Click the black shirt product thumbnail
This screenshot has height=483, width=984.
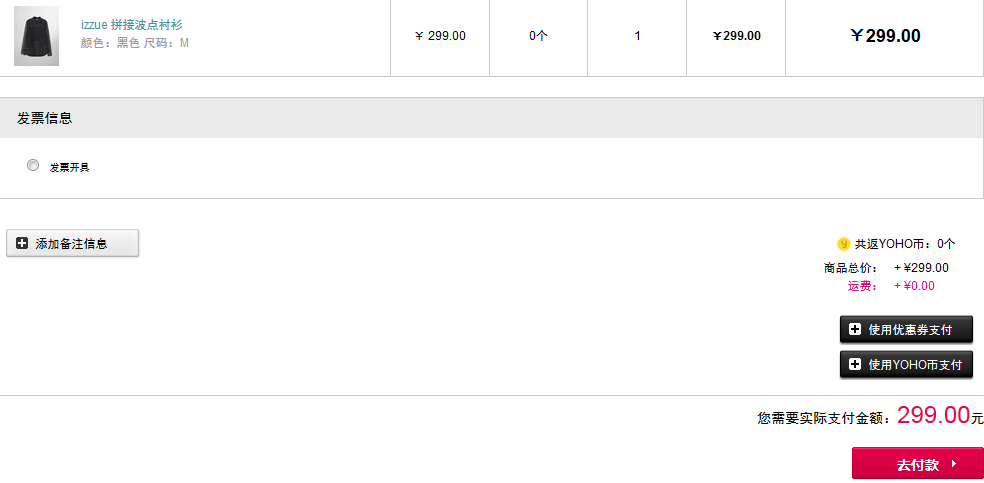click(x=36, y=36)
